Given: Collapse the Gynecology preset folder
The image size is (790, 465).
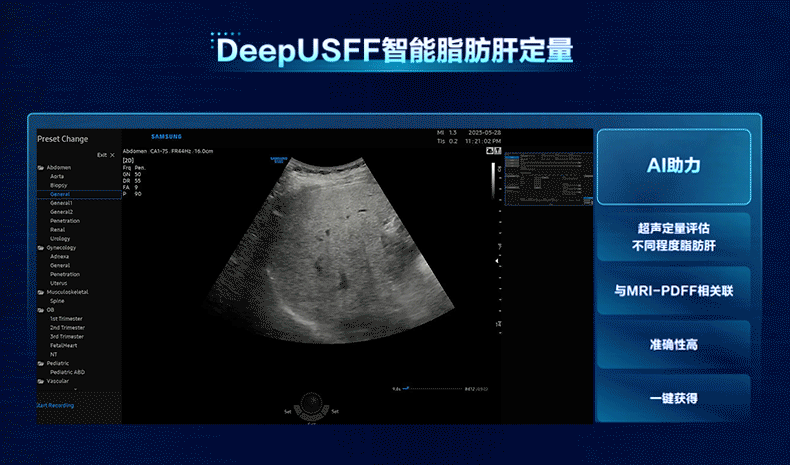Looking at the screenshot, I should (41, 248).
